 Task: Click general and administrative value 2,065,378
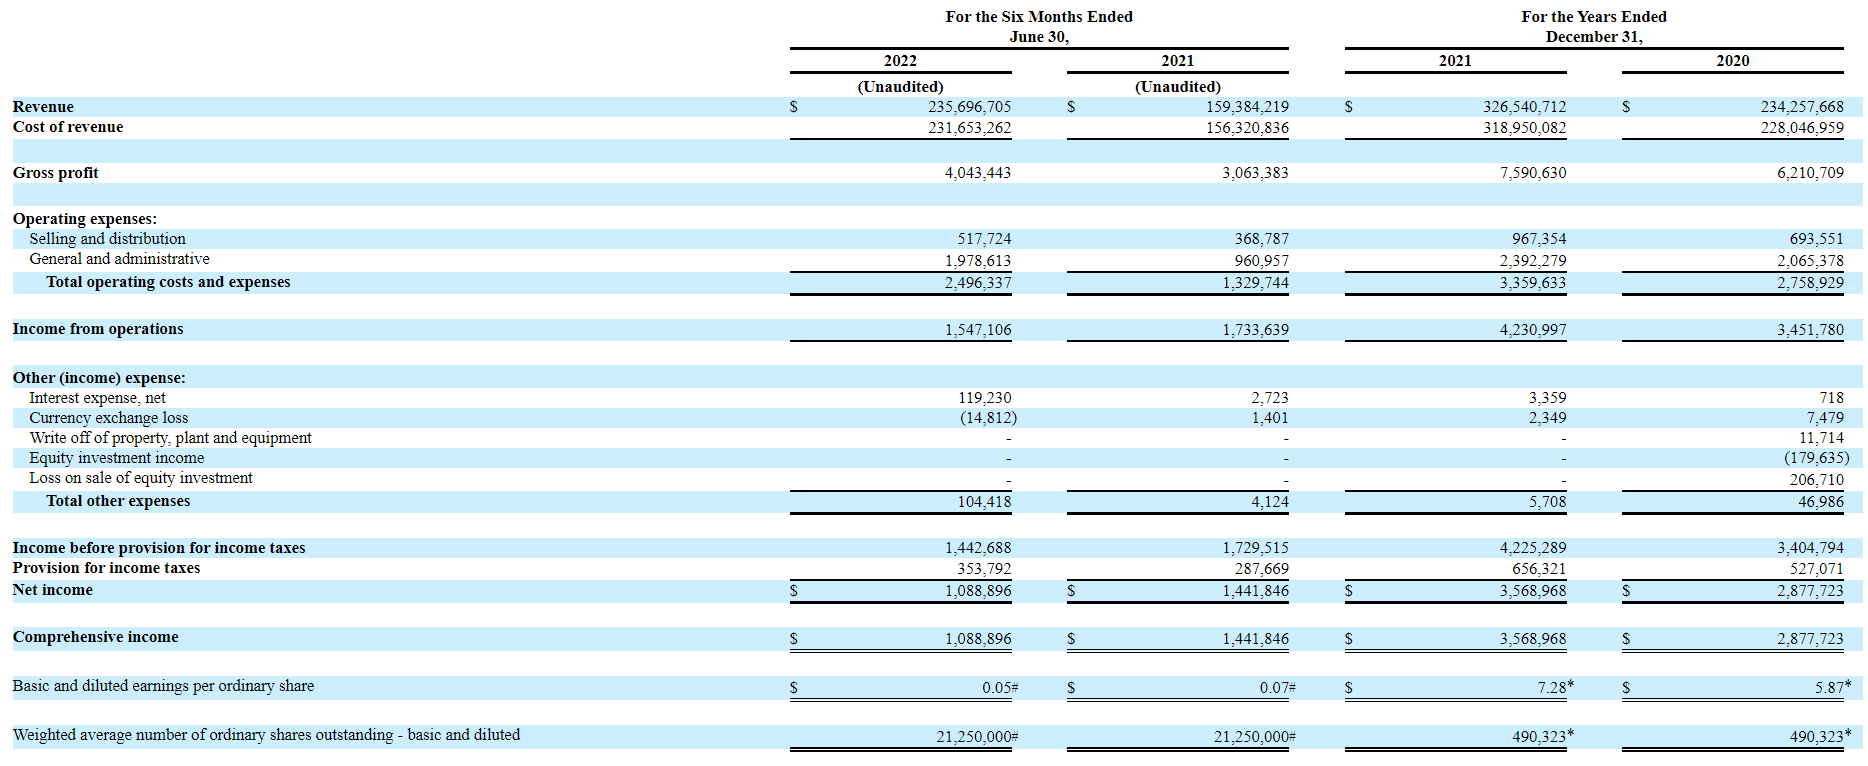(1810, 261)
